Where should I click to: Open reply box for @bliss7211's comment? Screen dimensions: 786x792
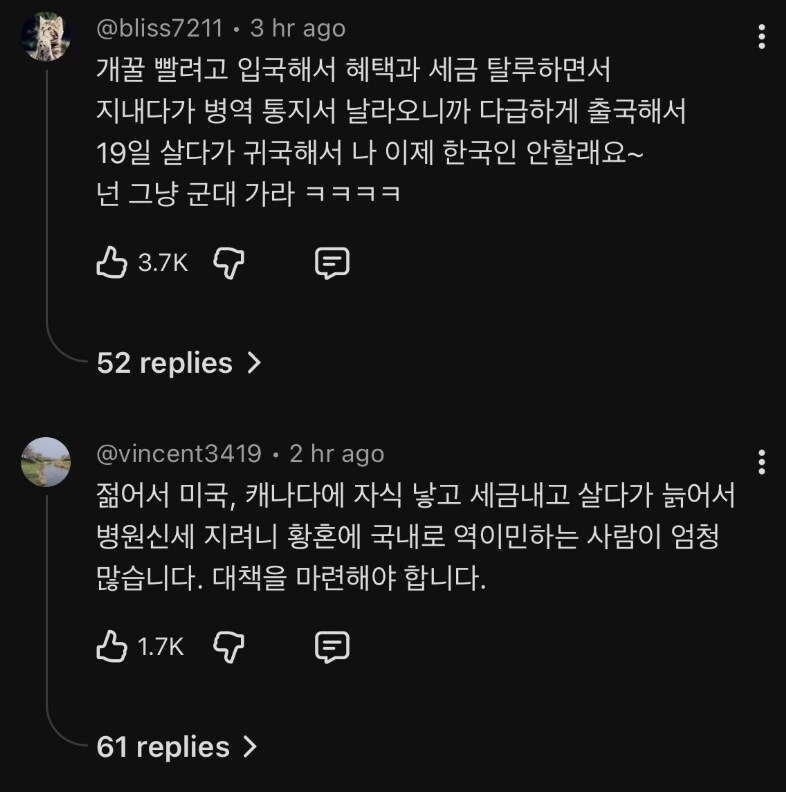pos(332,263)
